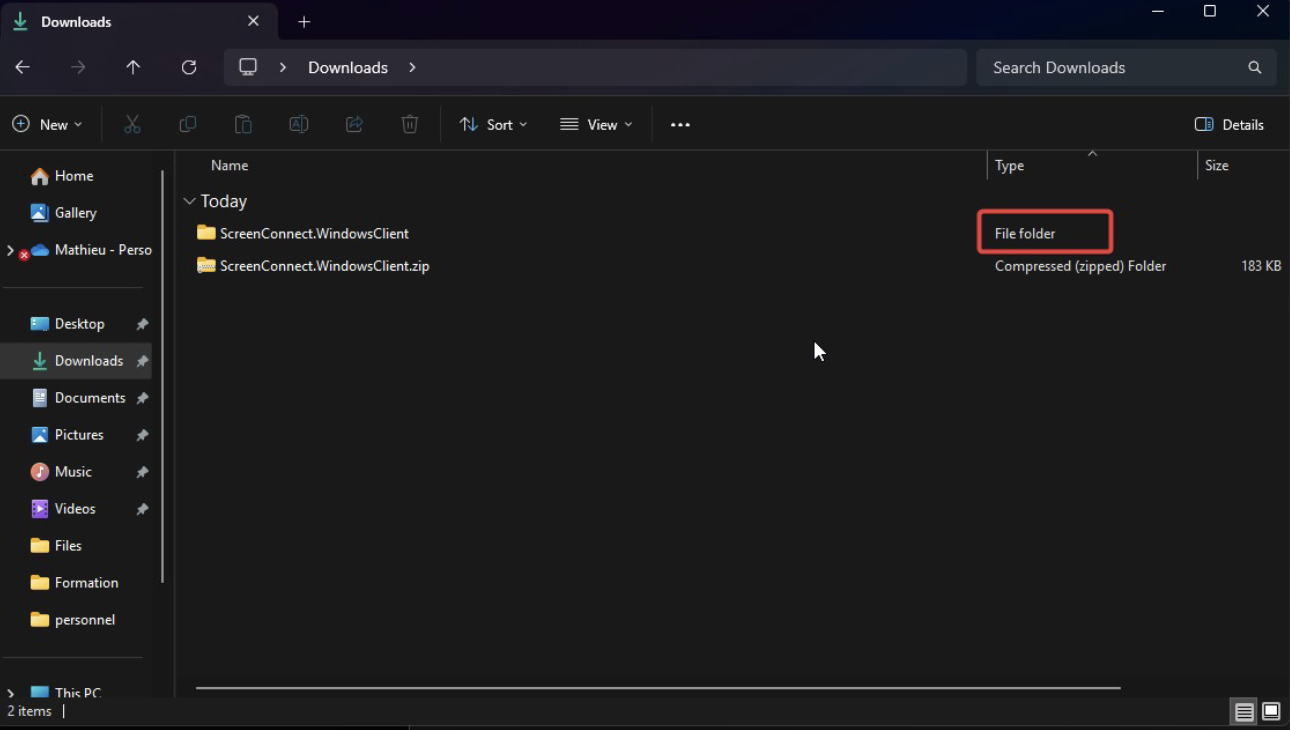Share the selection using the Share icon
The image size is (1290, 730).
point(354,124)
